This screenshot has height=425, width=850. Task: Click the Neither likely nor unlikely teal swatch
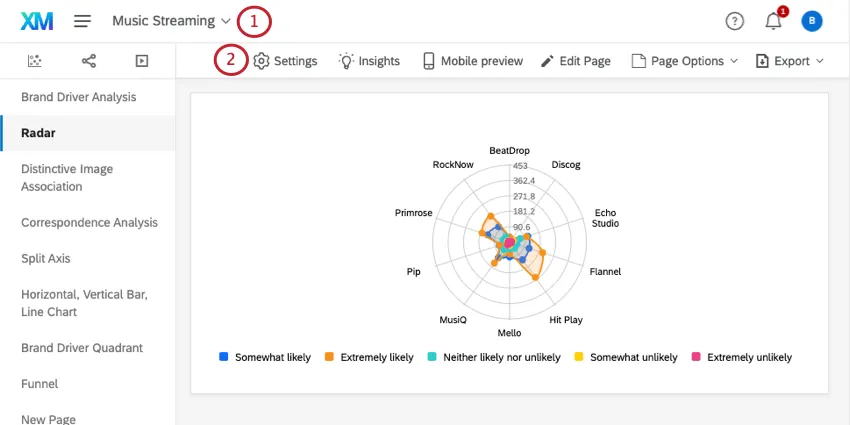coord(433,357)
